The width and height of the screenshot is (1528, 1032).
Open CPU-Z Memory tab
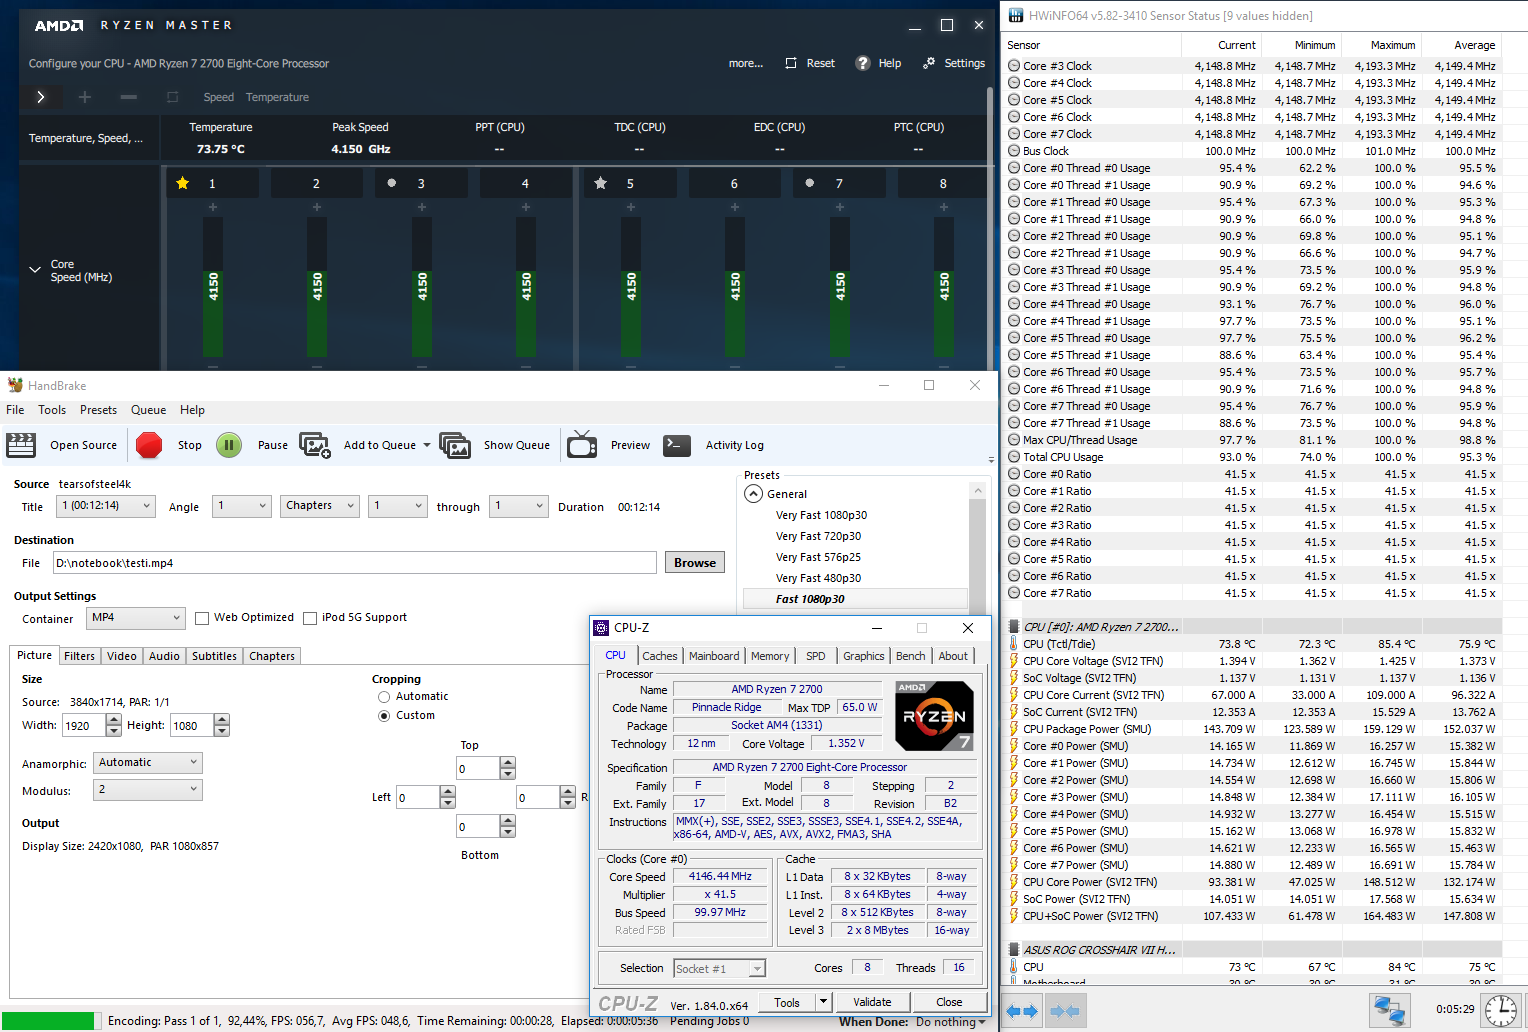[770, 656]
